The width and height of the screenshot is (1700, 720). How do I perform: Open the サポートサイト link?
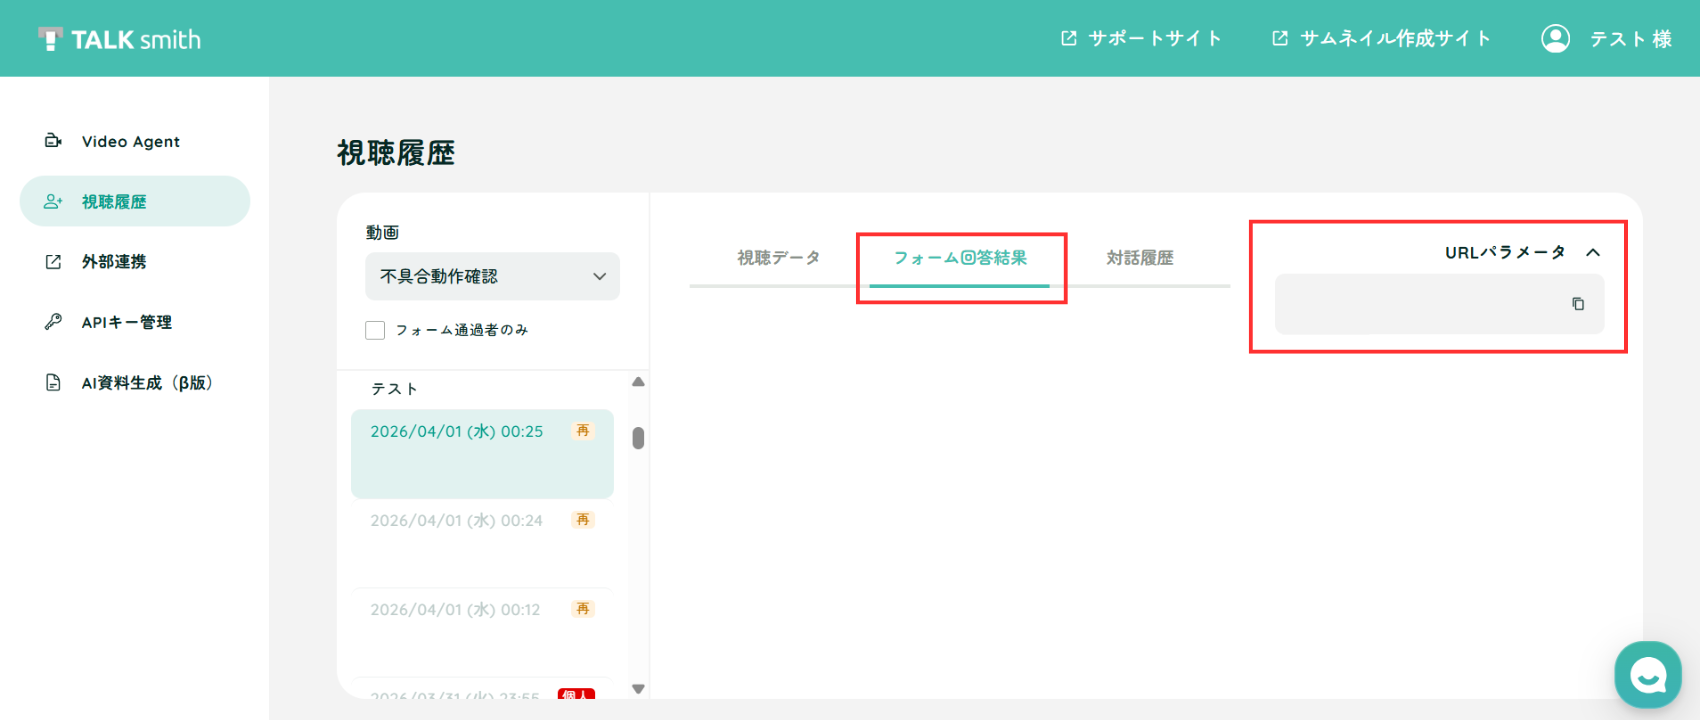[x=1141, y=38]
